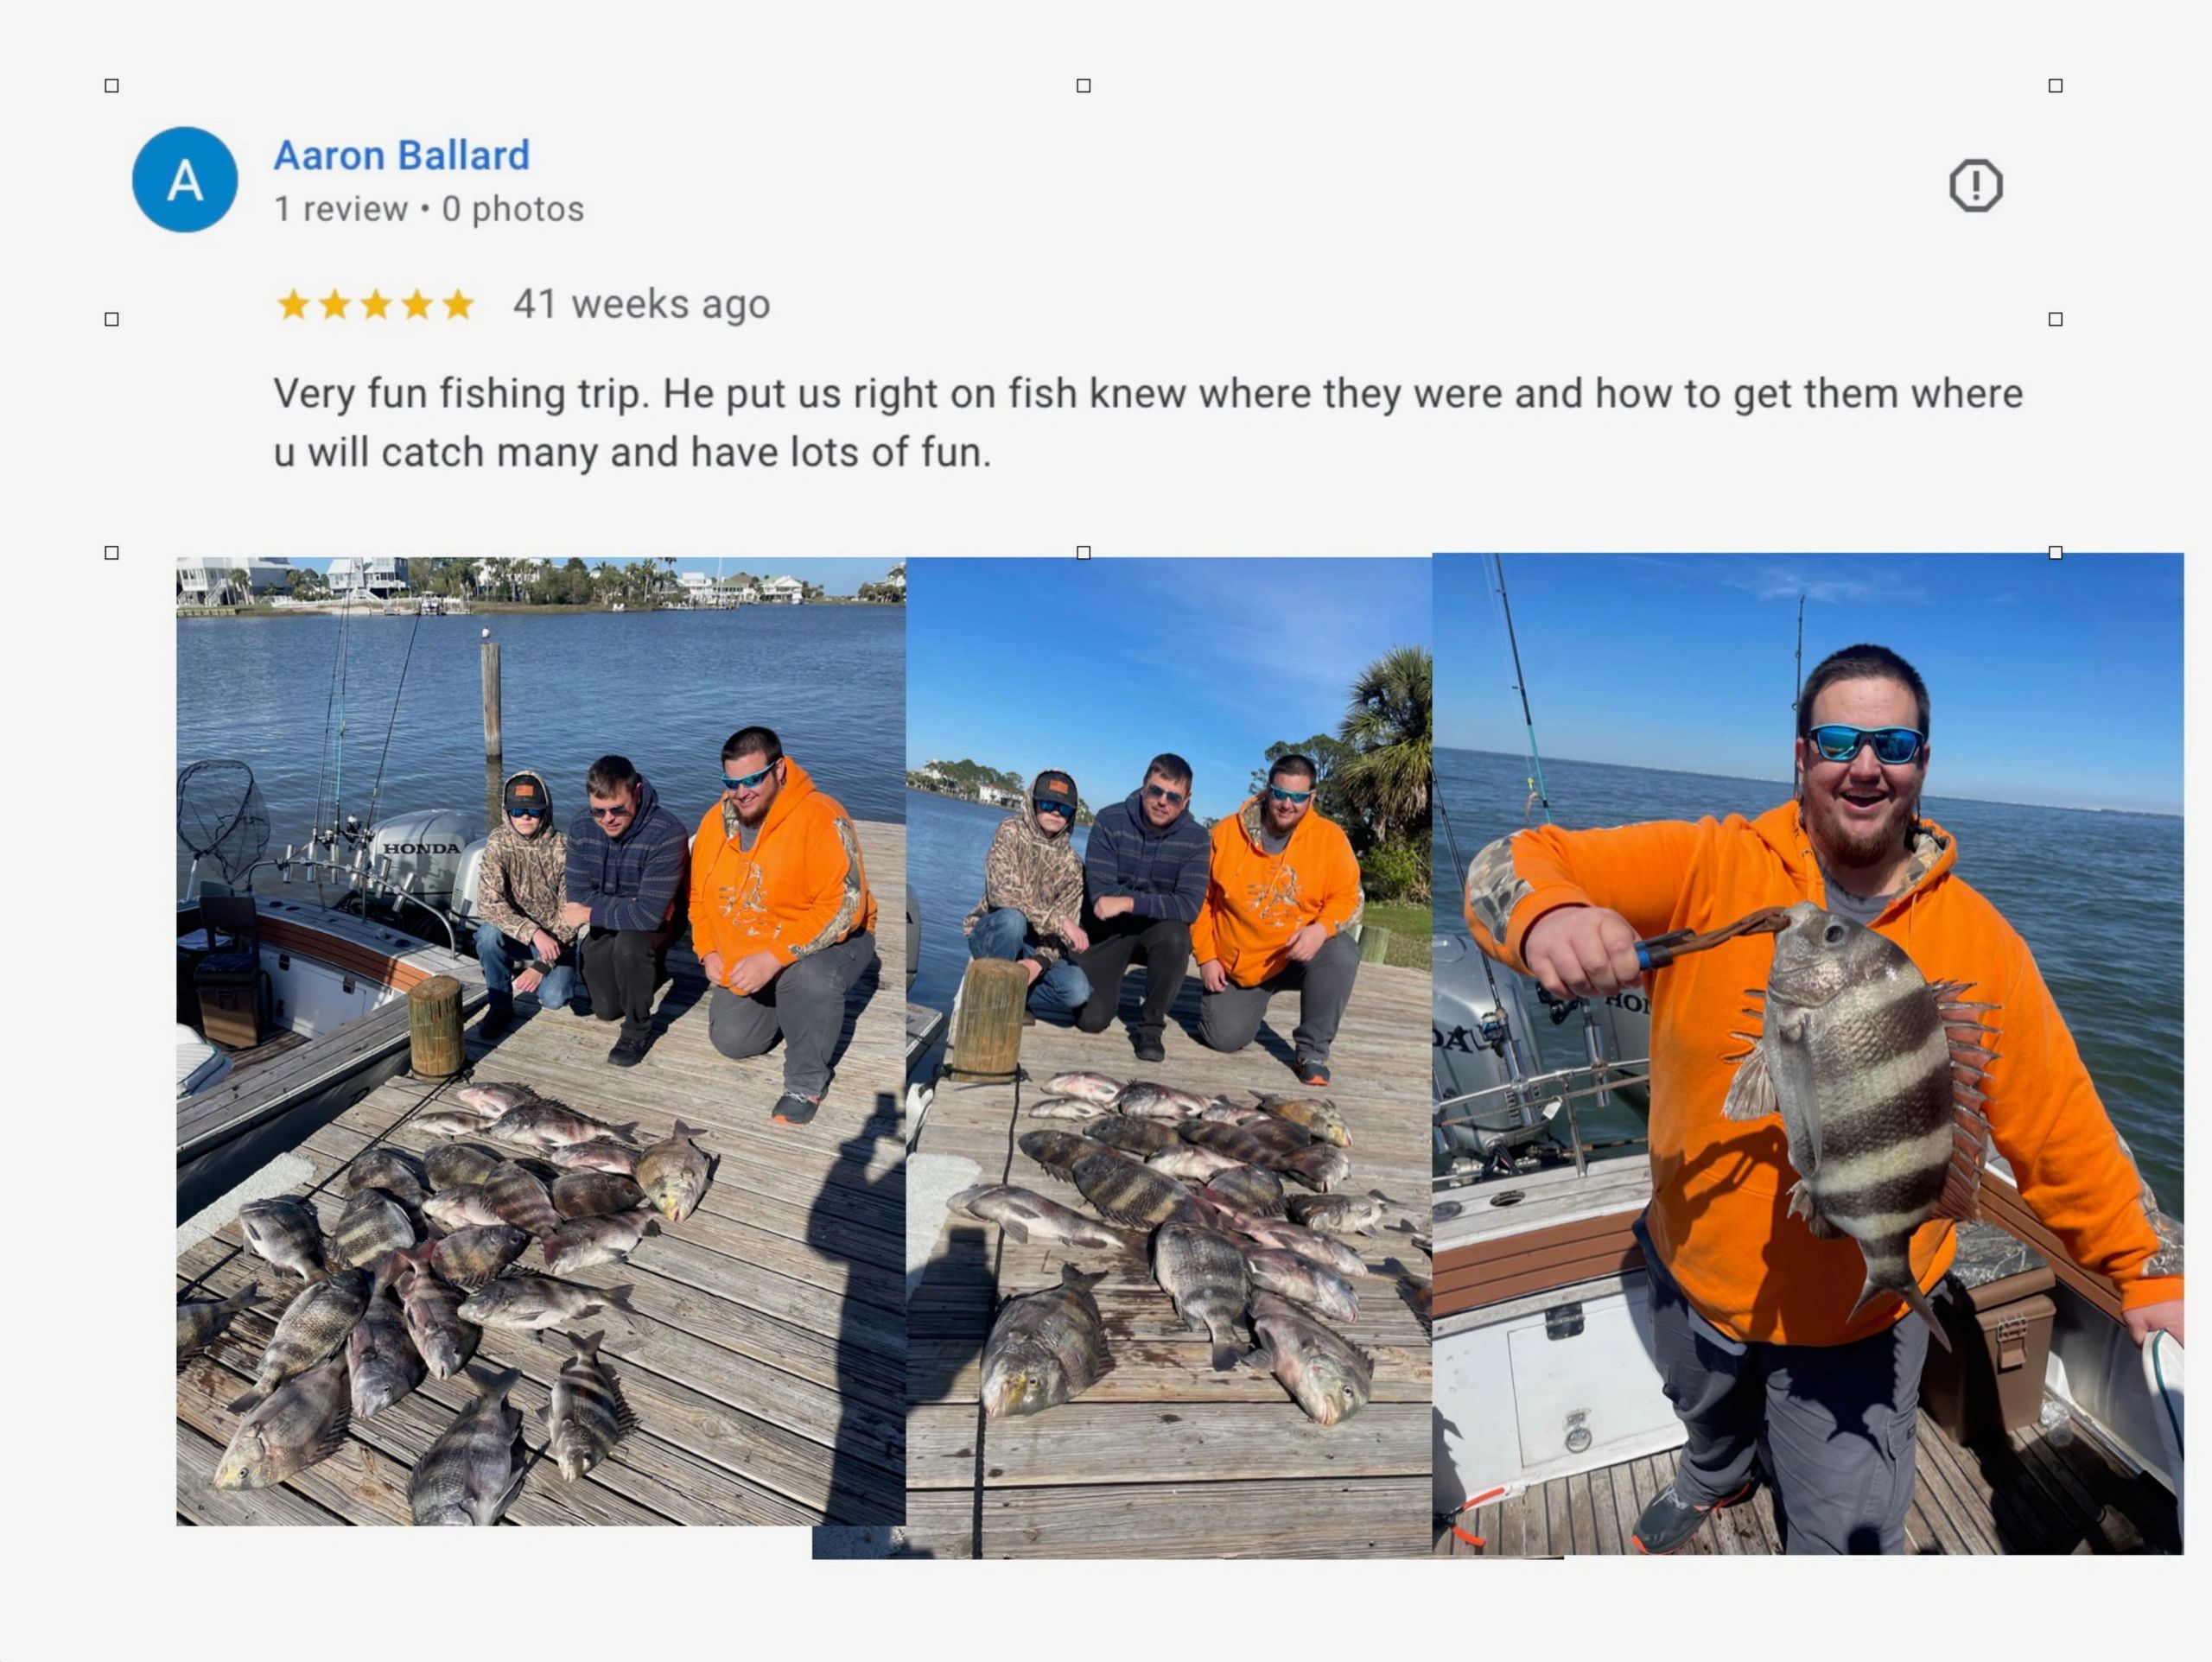Select the first gold rating star
The height and width of the screenshot is (1662, 2212).
(x=293, y=304)
